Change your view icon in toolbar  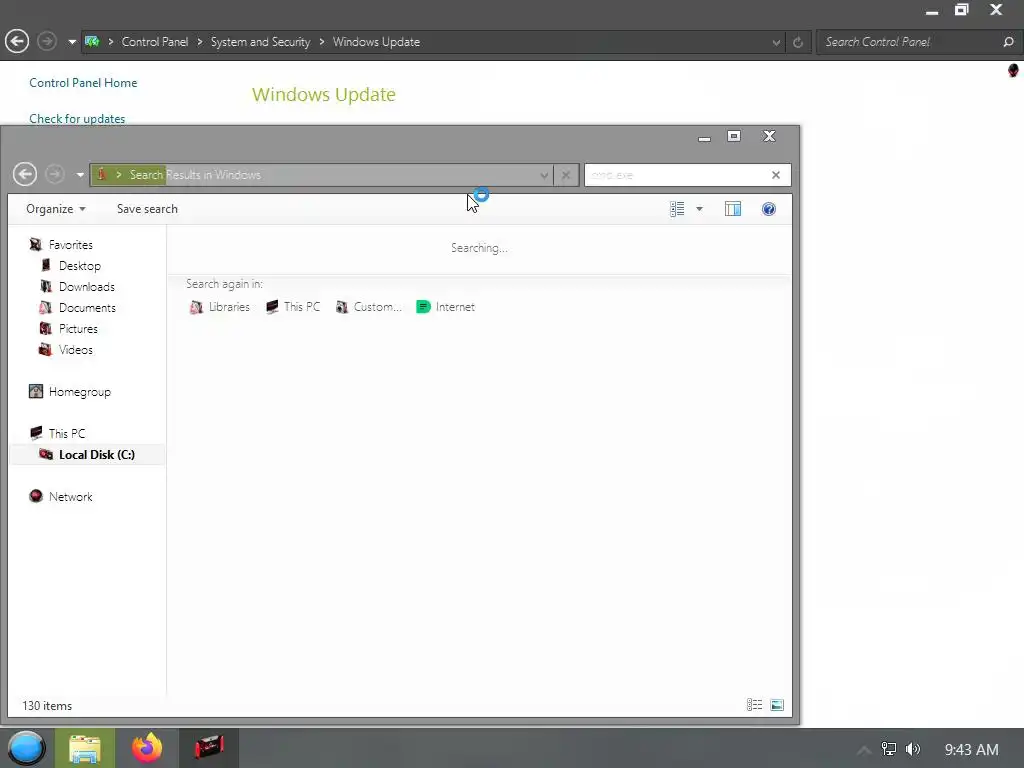(677, 209)
